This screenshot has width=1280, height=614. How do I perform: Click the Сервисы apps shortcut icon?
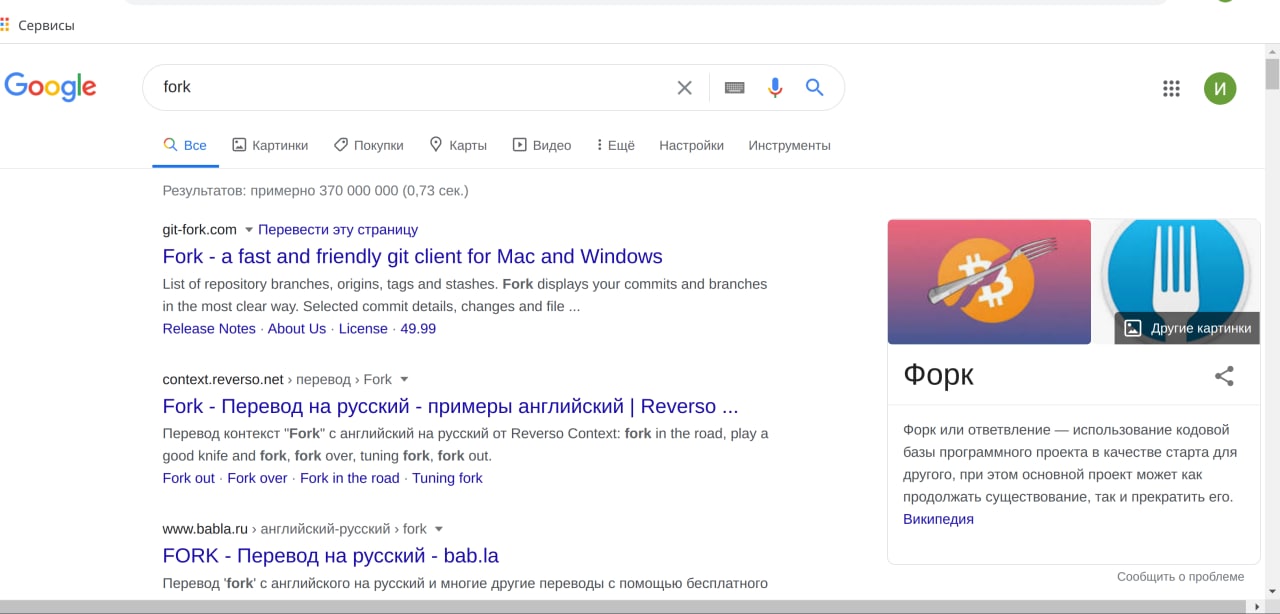point(5,25)
